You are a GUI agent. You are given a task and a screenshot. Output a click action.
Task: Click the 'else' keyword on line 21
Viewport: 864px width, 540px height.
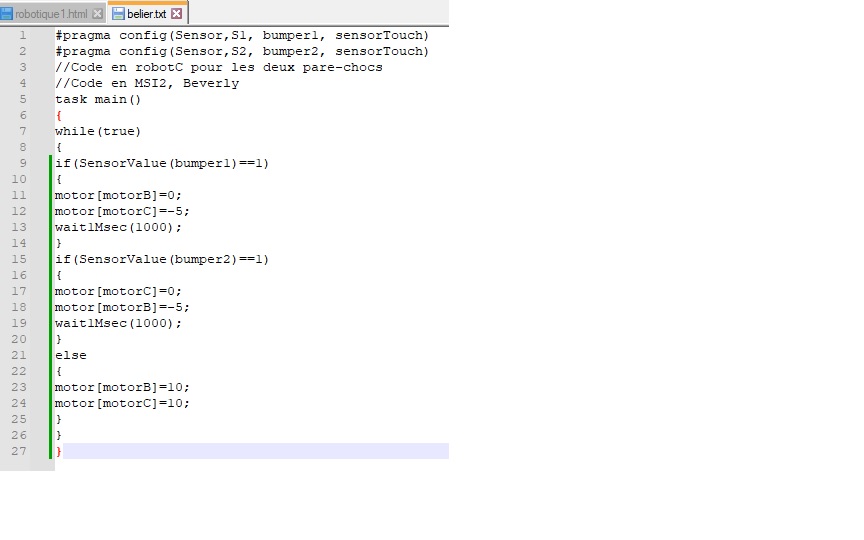pos(71,355)
